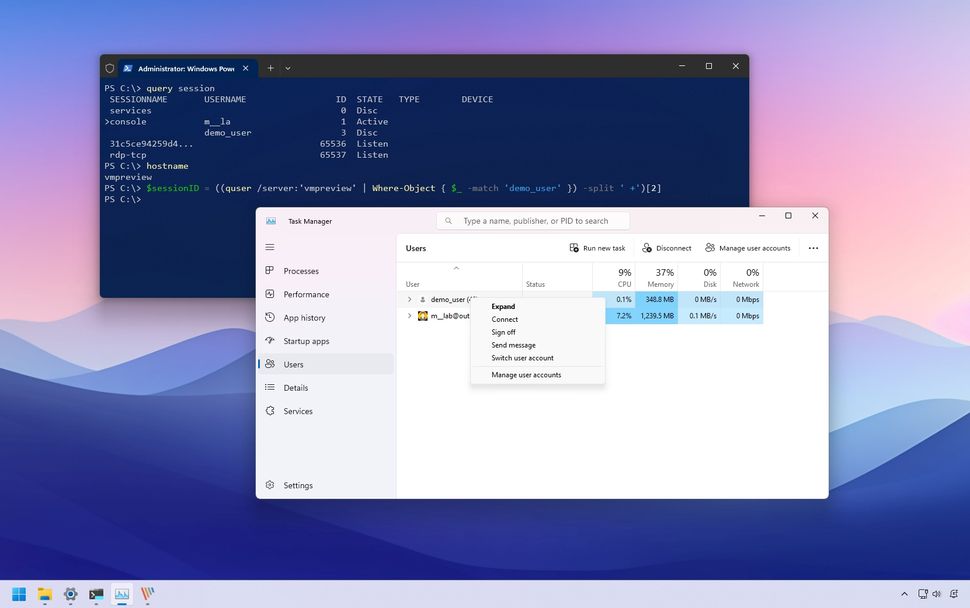
Task: Click the Run new task button
Action: [598, 247]
